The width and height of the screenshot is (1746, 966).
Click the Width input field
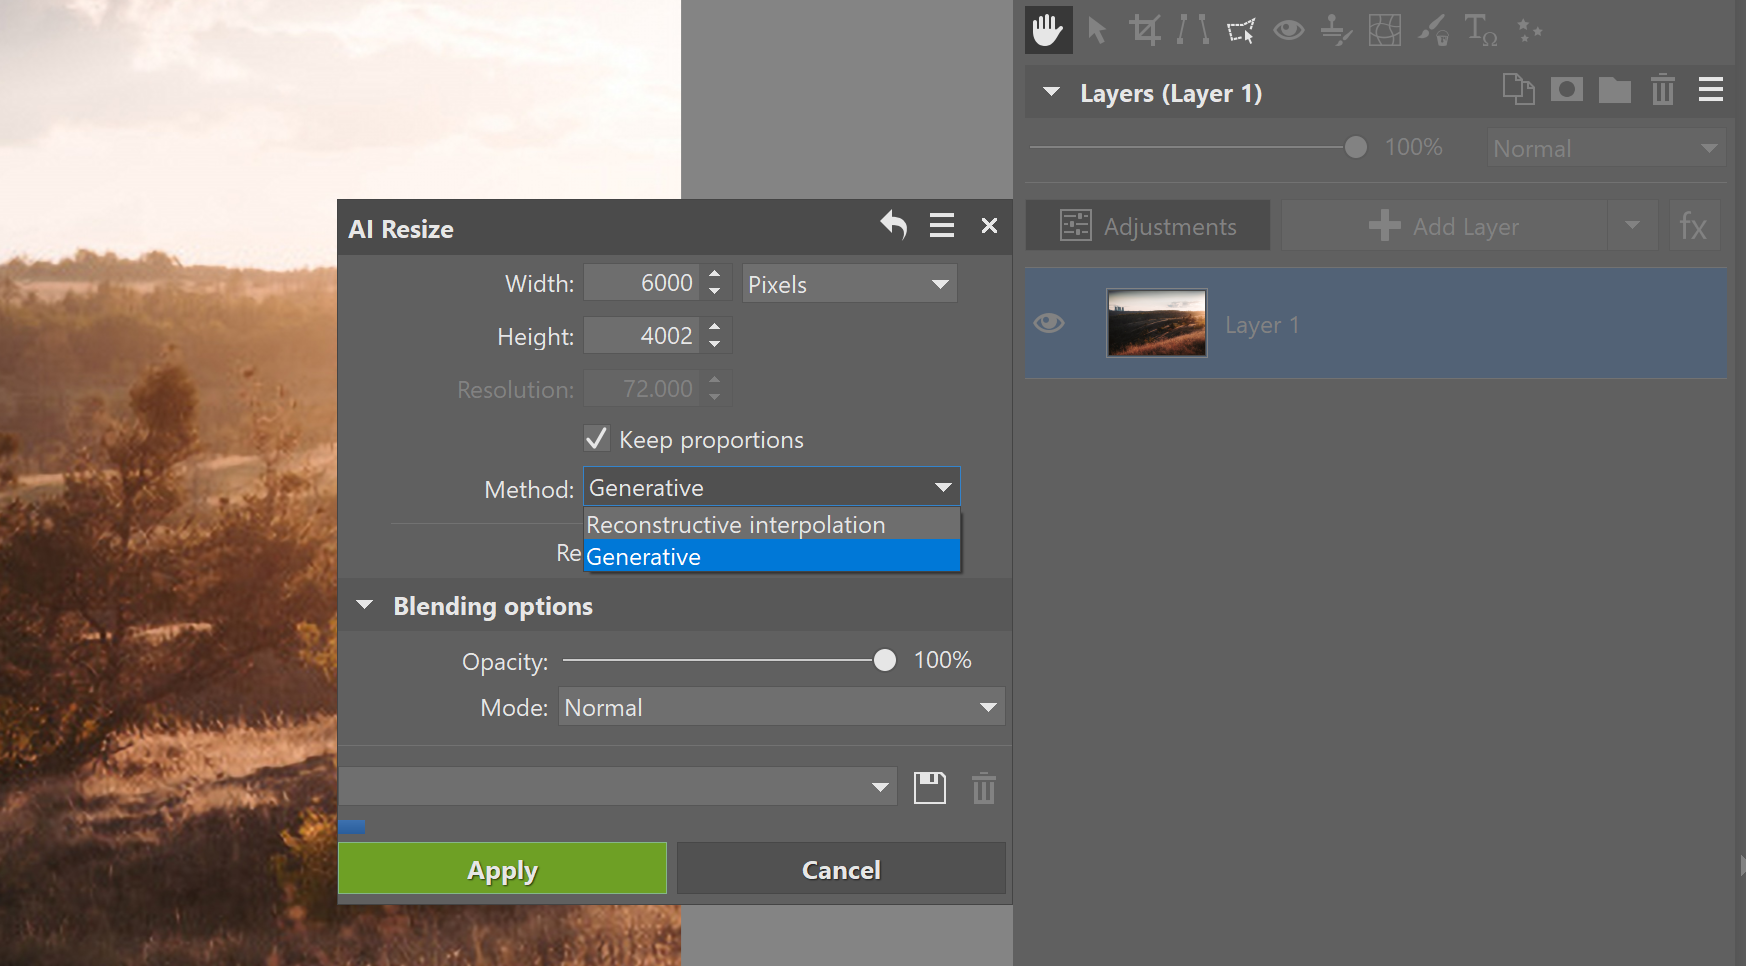click(643, 283)
